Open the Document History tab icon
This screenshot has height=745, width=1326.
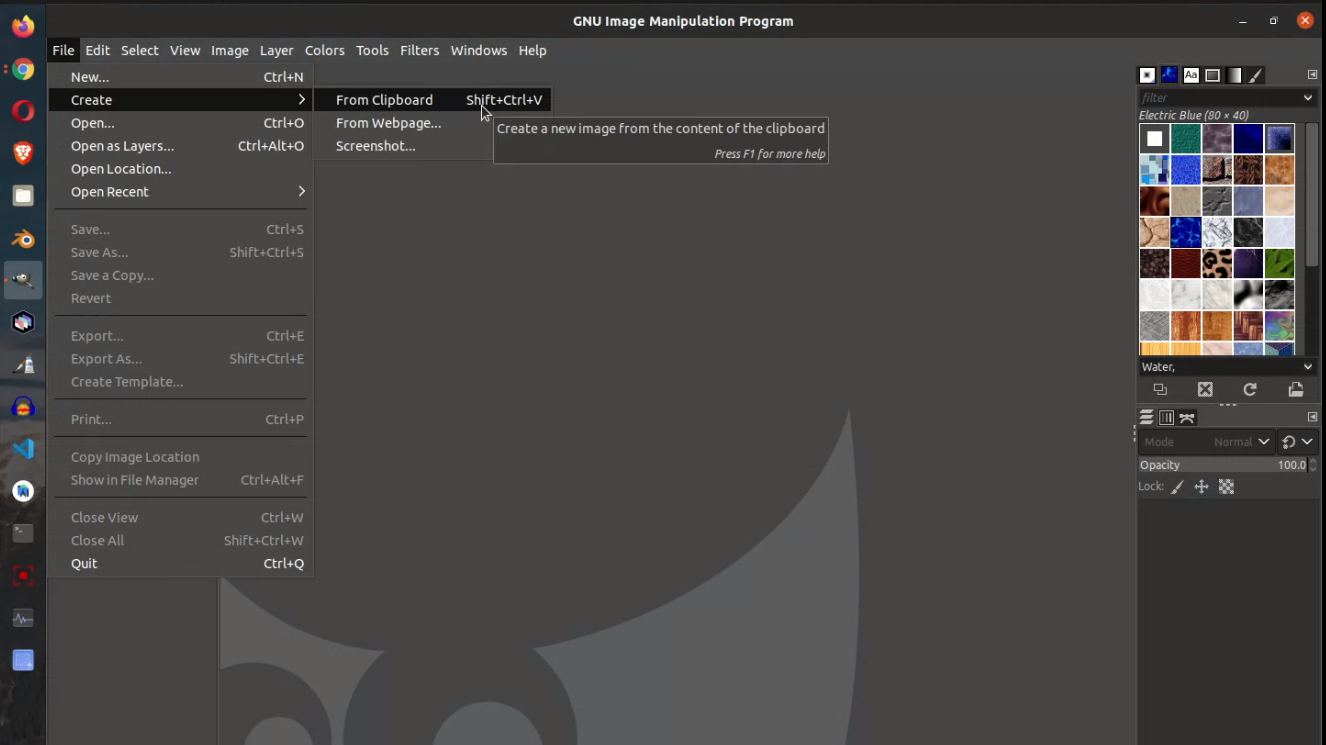[1212, 75]
